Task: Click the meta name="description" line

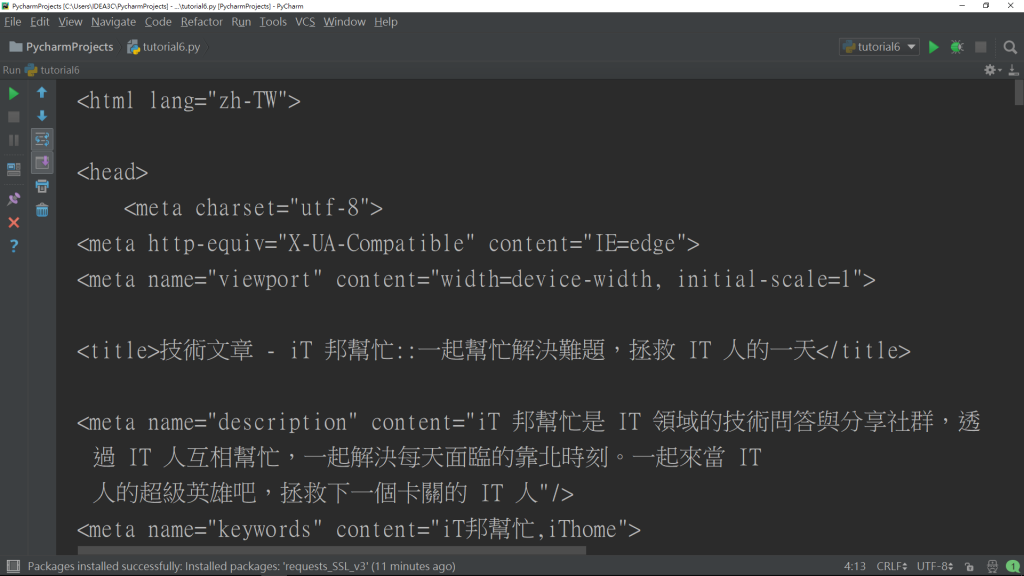Action: click(528, 458)
